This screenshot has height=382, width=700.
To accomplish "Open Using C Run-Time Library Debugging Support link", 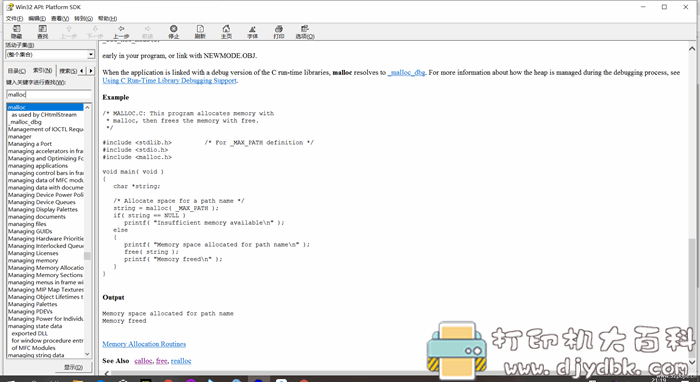I will pos(170,80).
